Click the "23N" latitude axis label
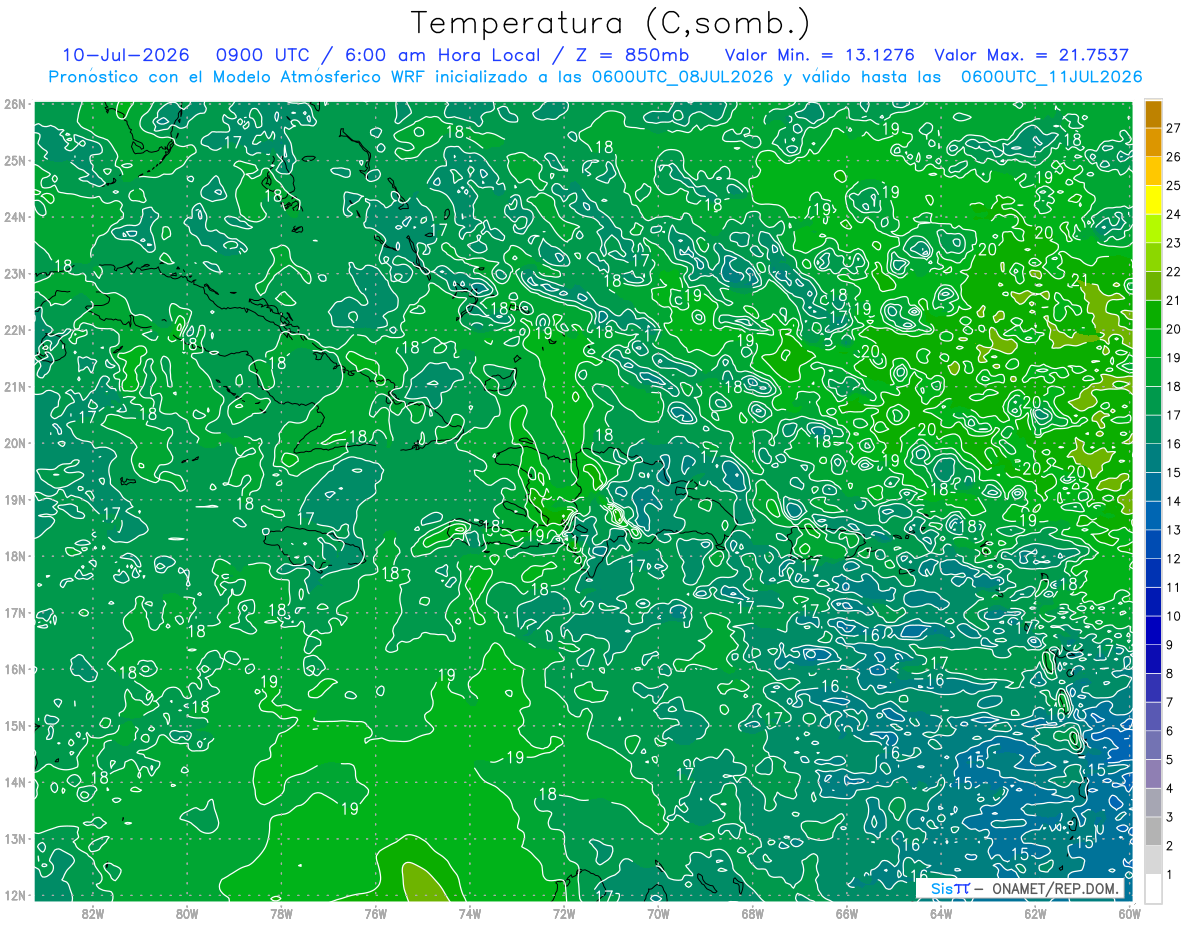The height and width of the screenshot is (927, 1200). 14,273
